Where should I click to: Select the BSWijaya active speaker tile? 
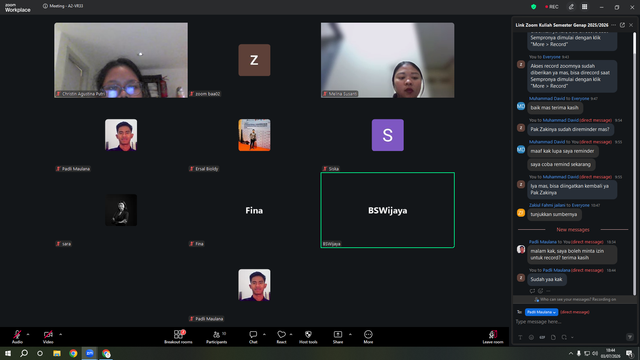tap(387, 210)
